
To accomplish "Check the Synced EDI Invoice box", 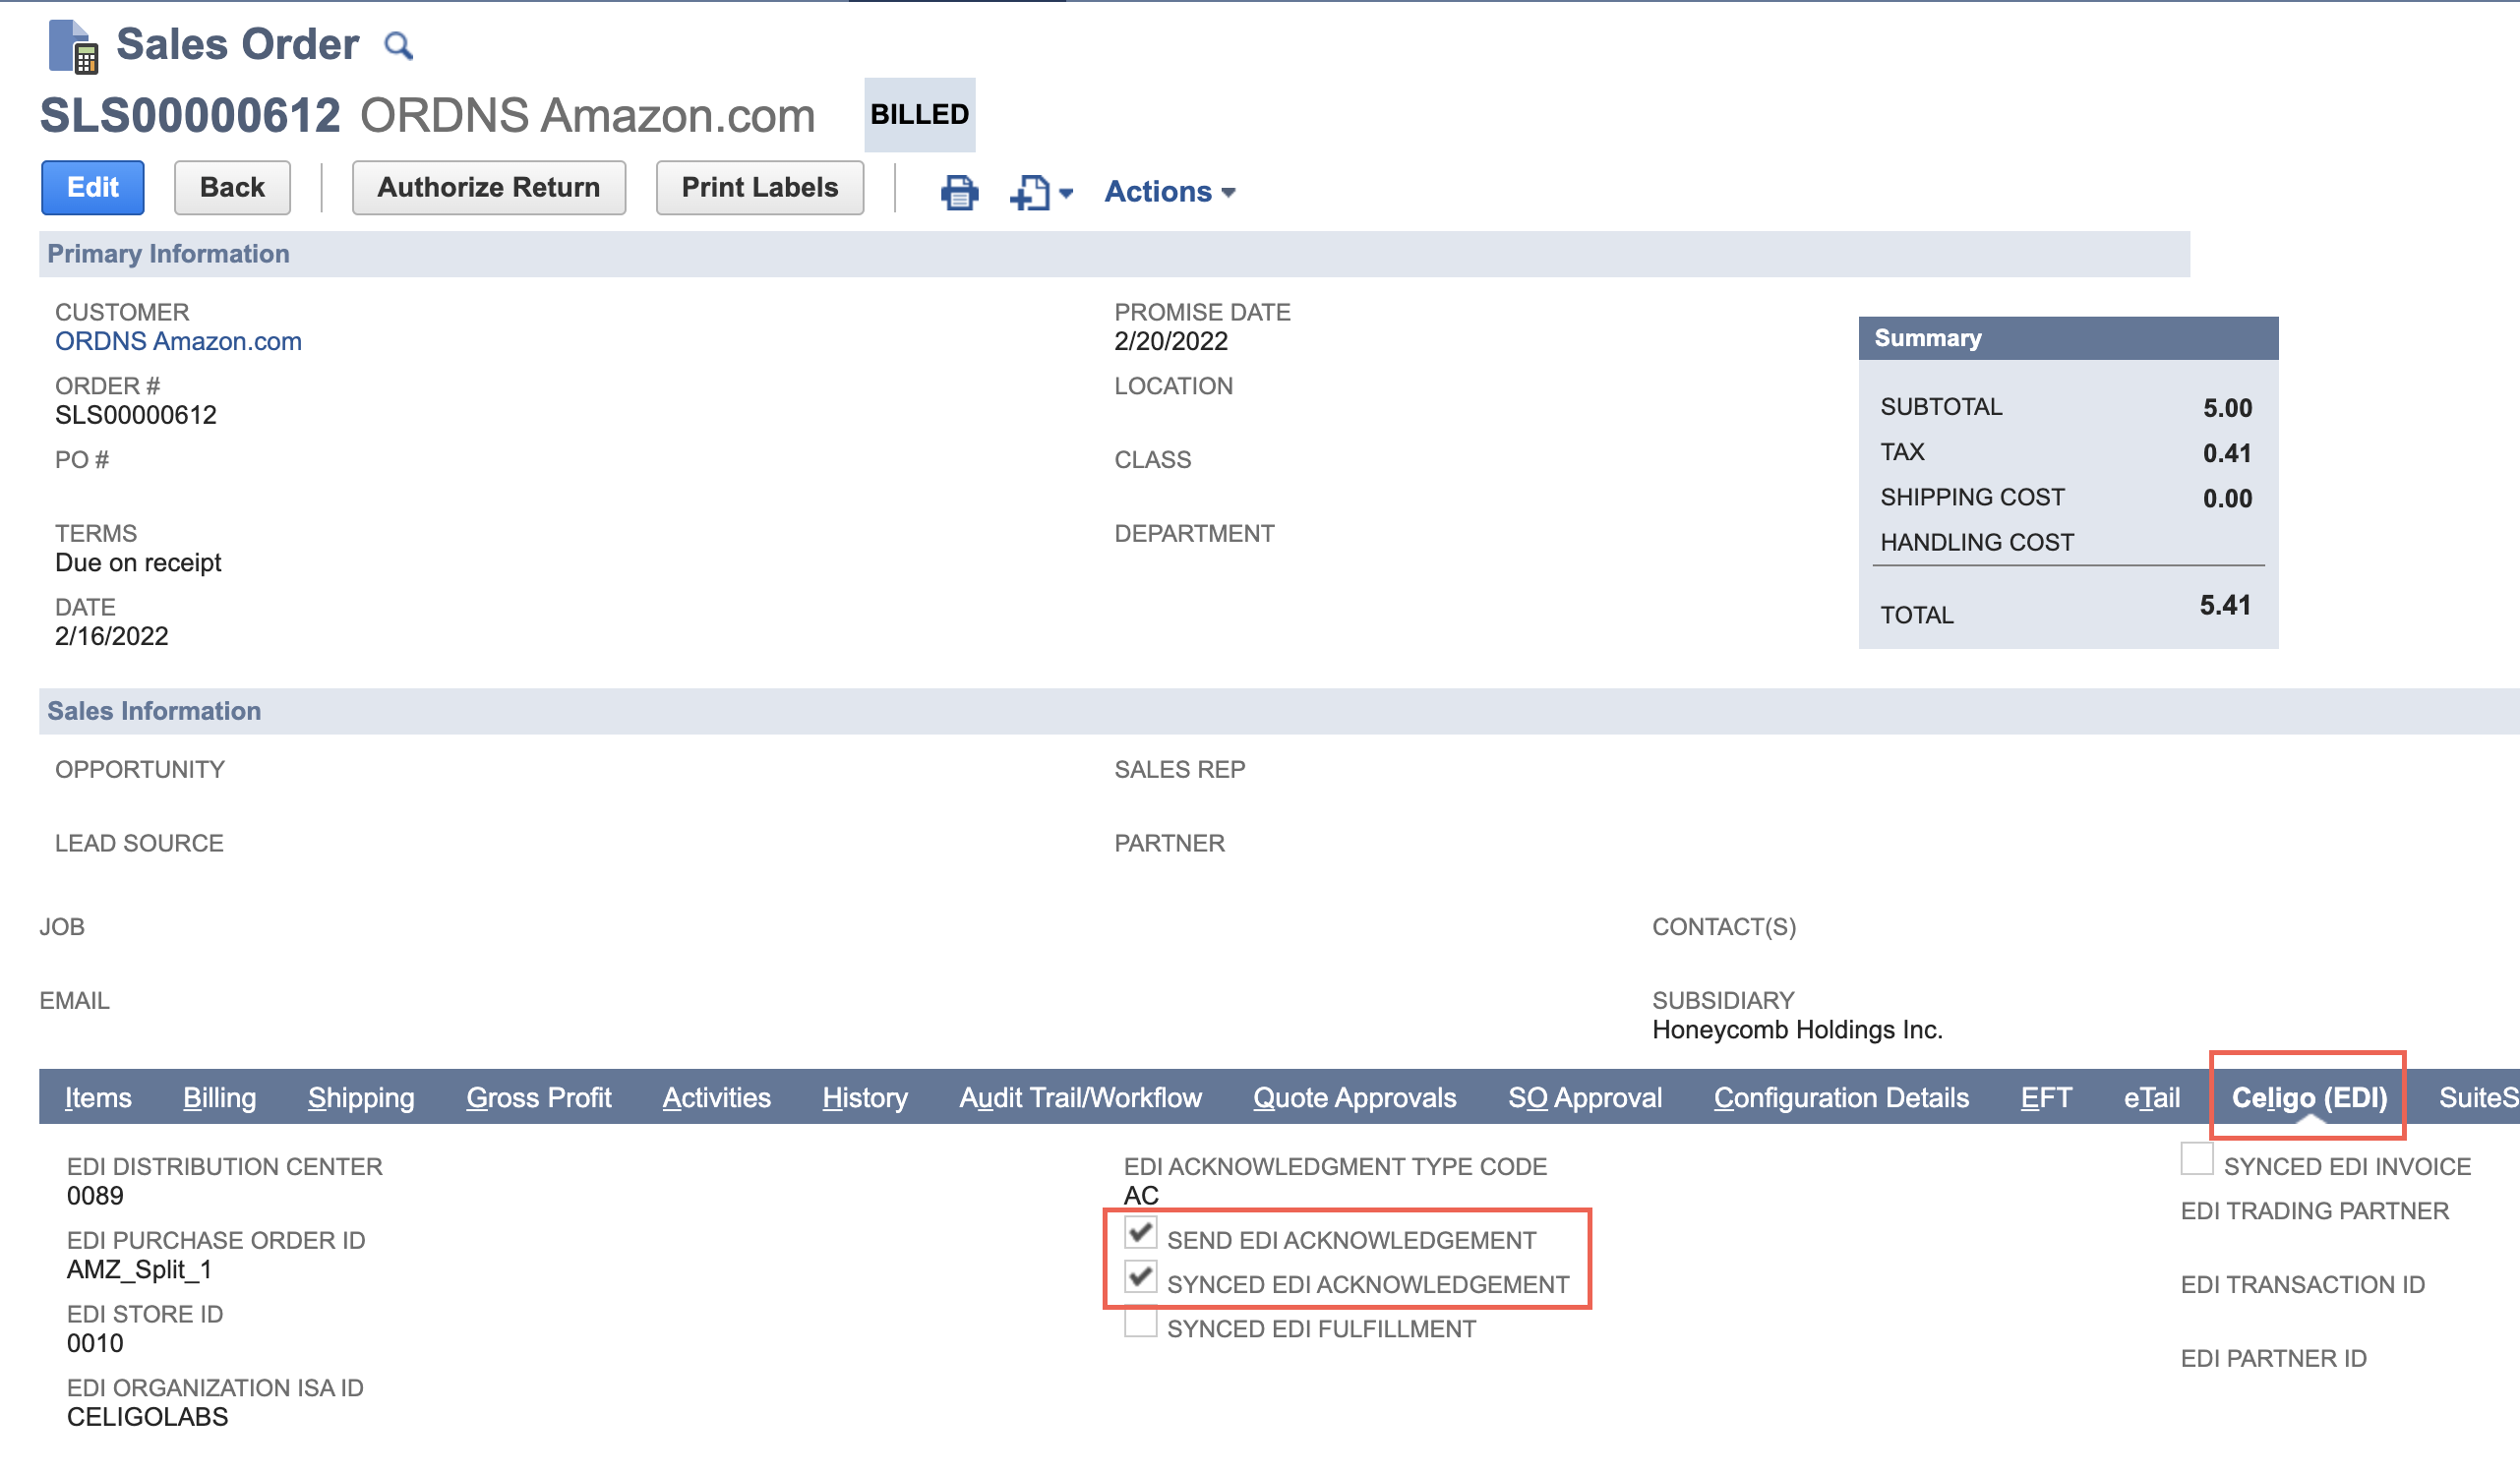I will click(x=2195, y=1158).
